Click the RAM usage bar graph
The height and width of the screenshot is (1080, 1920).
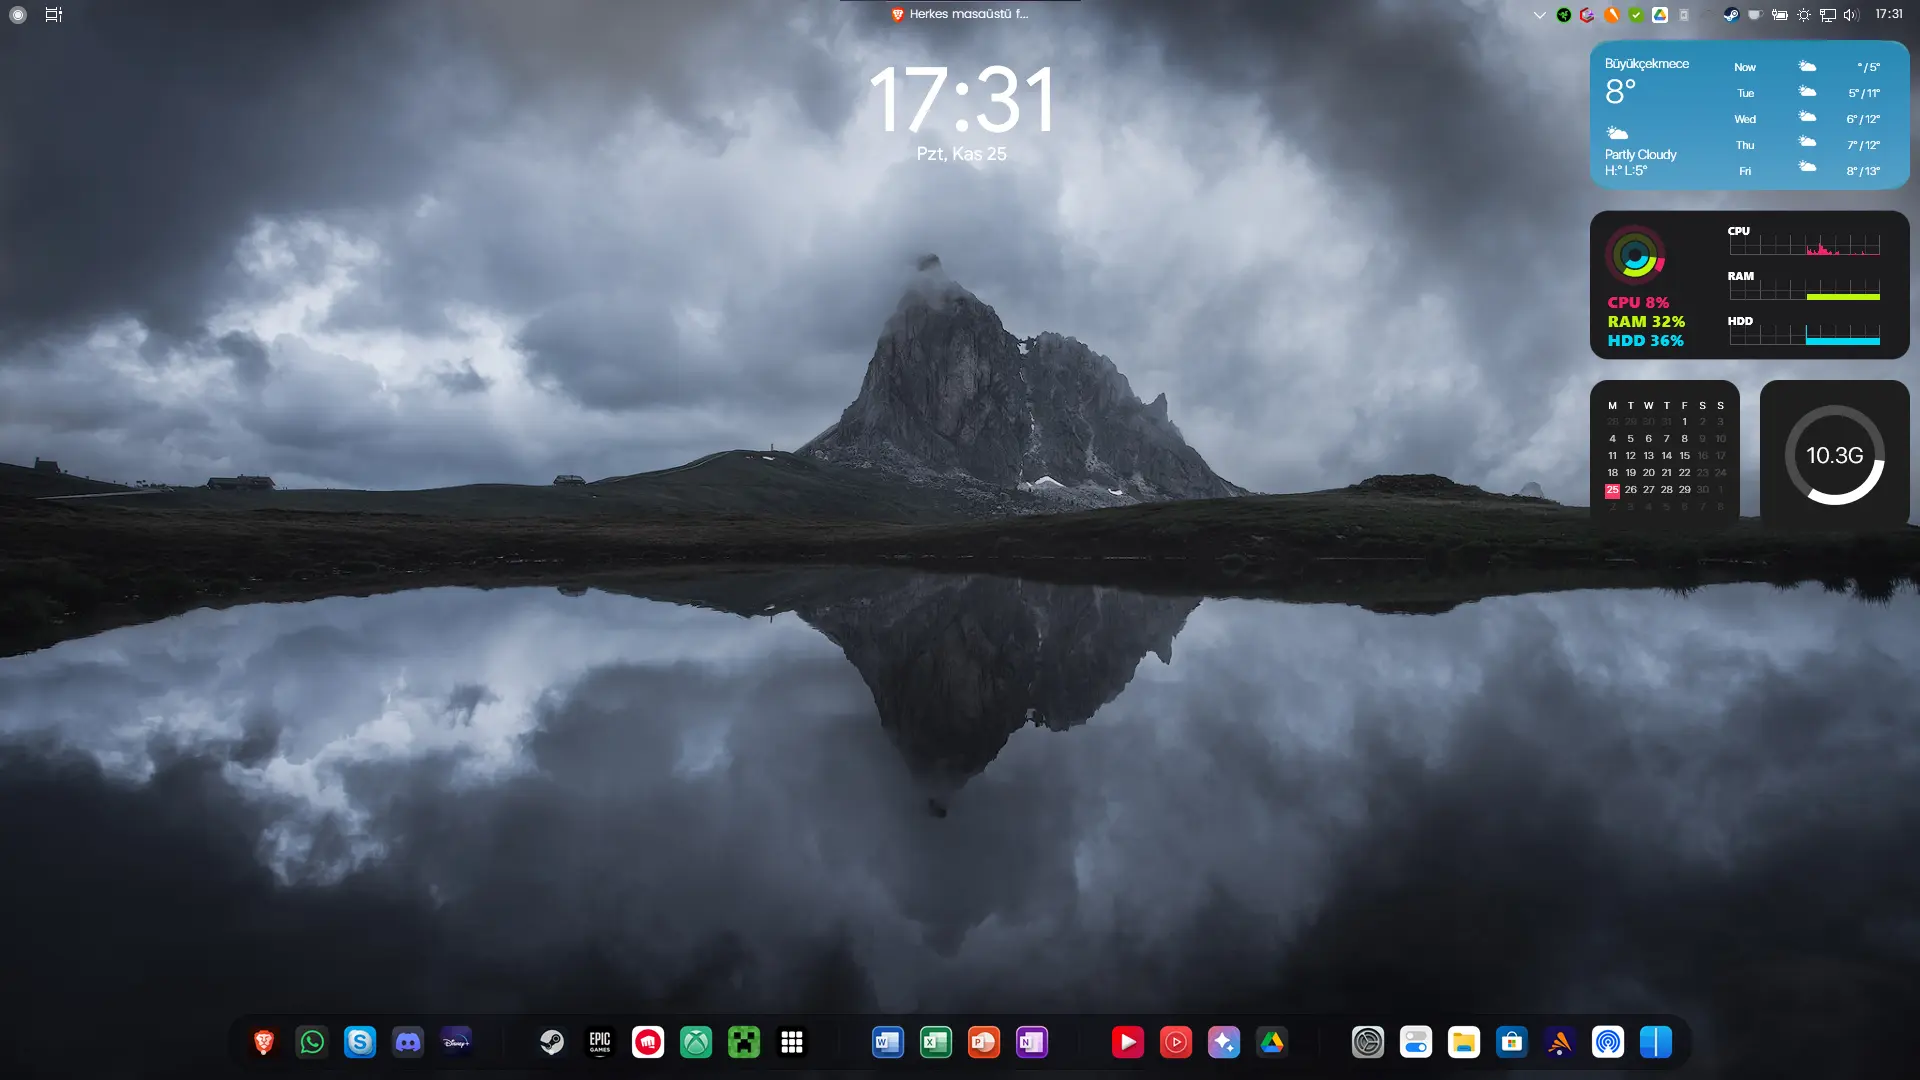[1805, 290]
